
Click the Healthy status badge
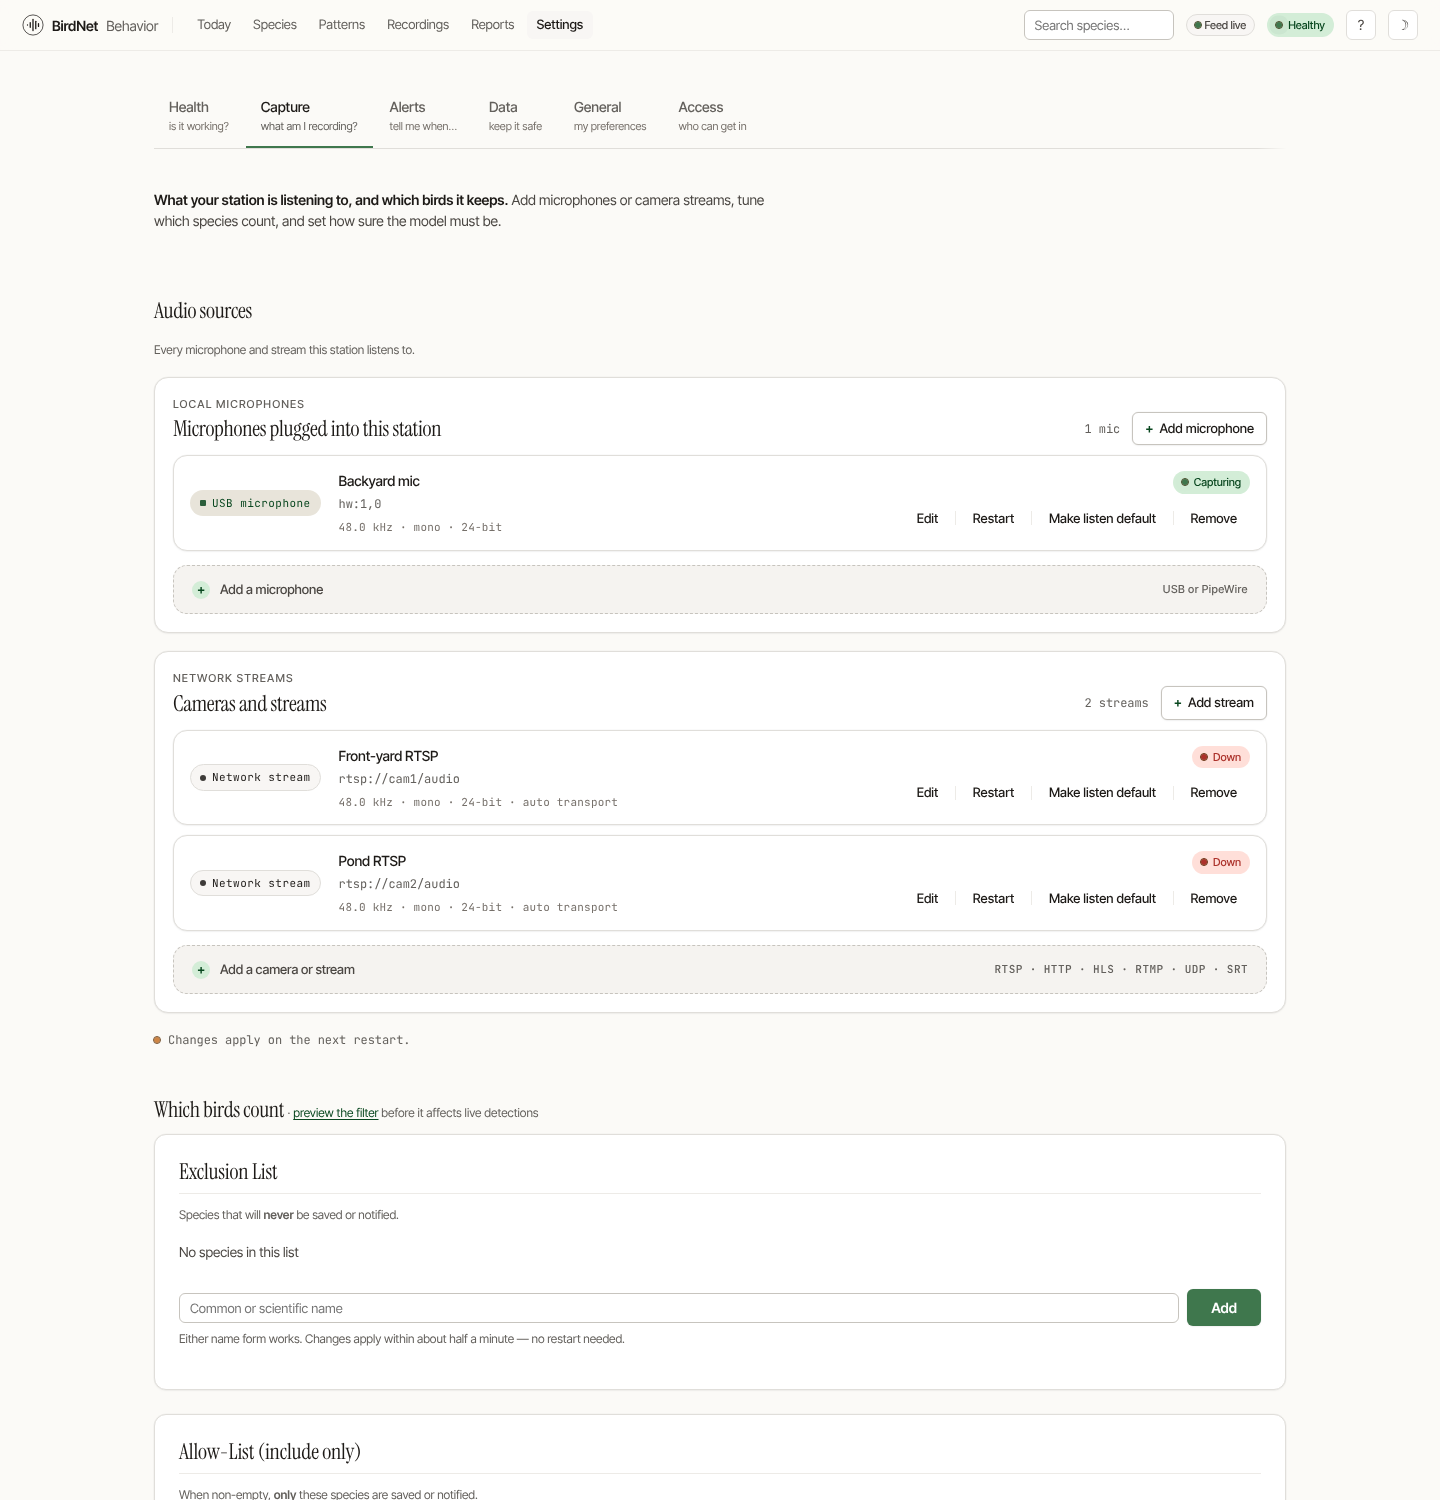tap(1300, 25)
